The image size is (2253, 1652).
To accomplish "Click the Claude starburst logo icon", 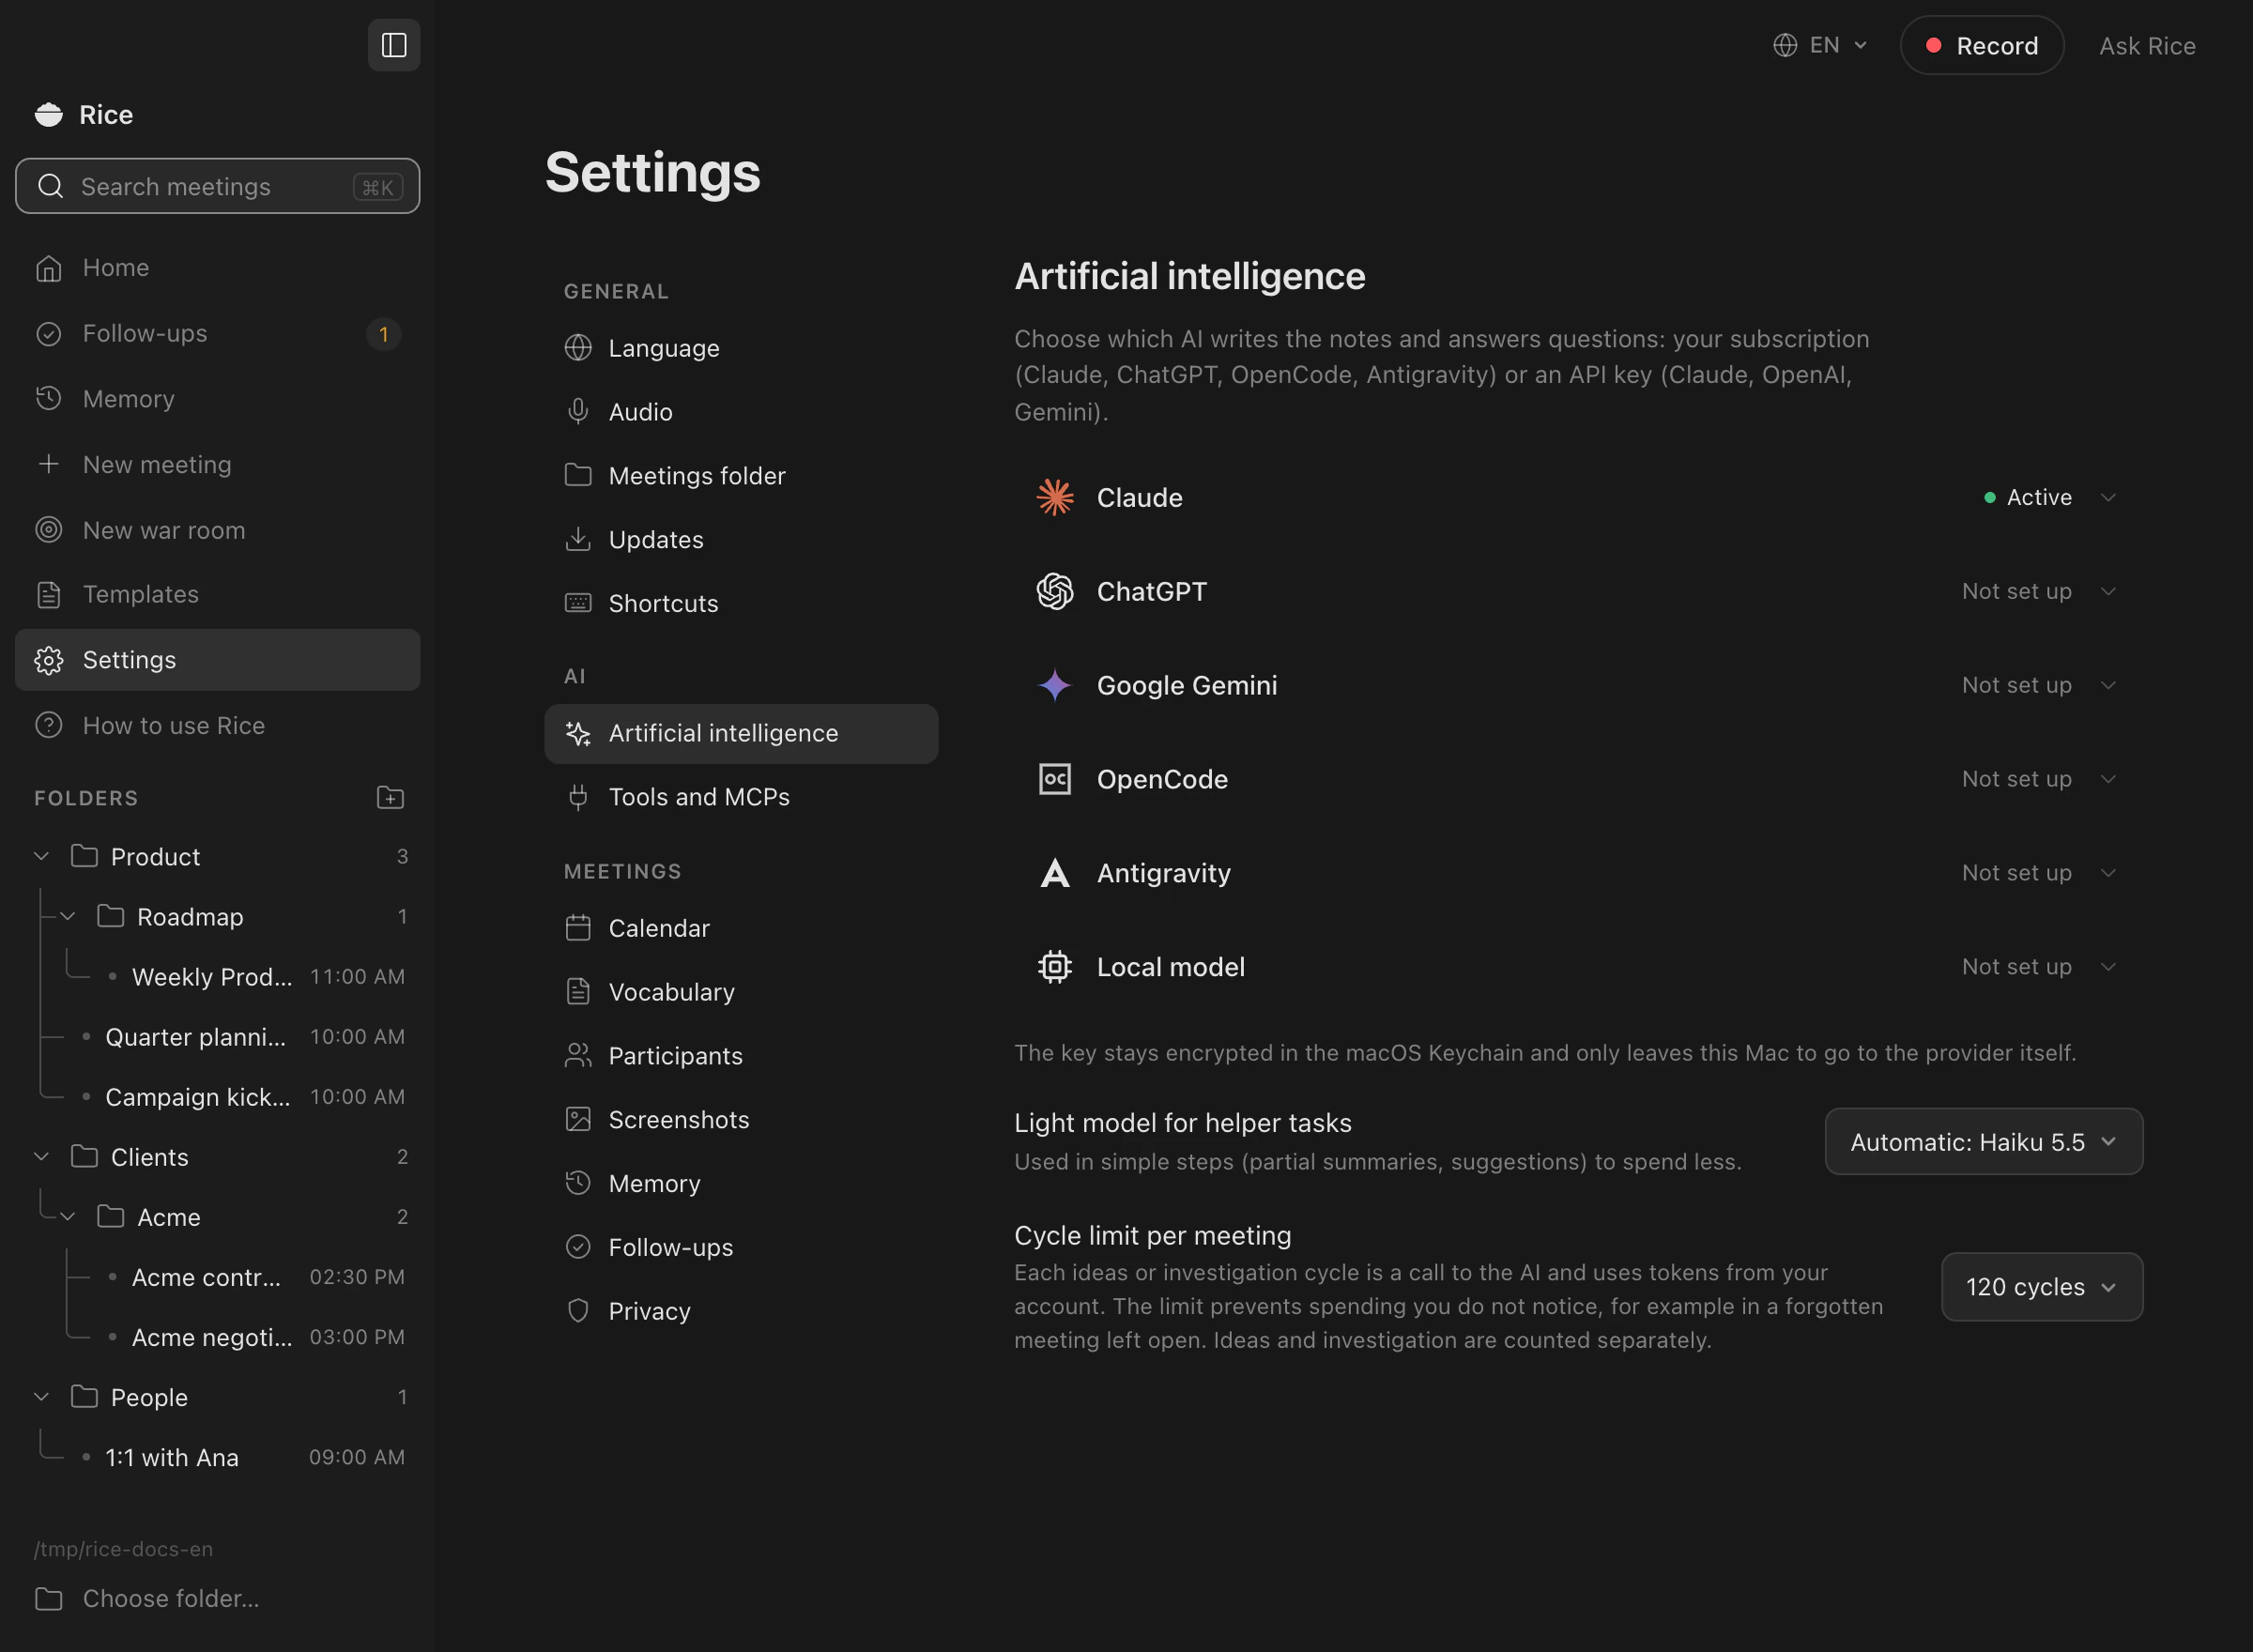I will click(x=1055, y=497).
